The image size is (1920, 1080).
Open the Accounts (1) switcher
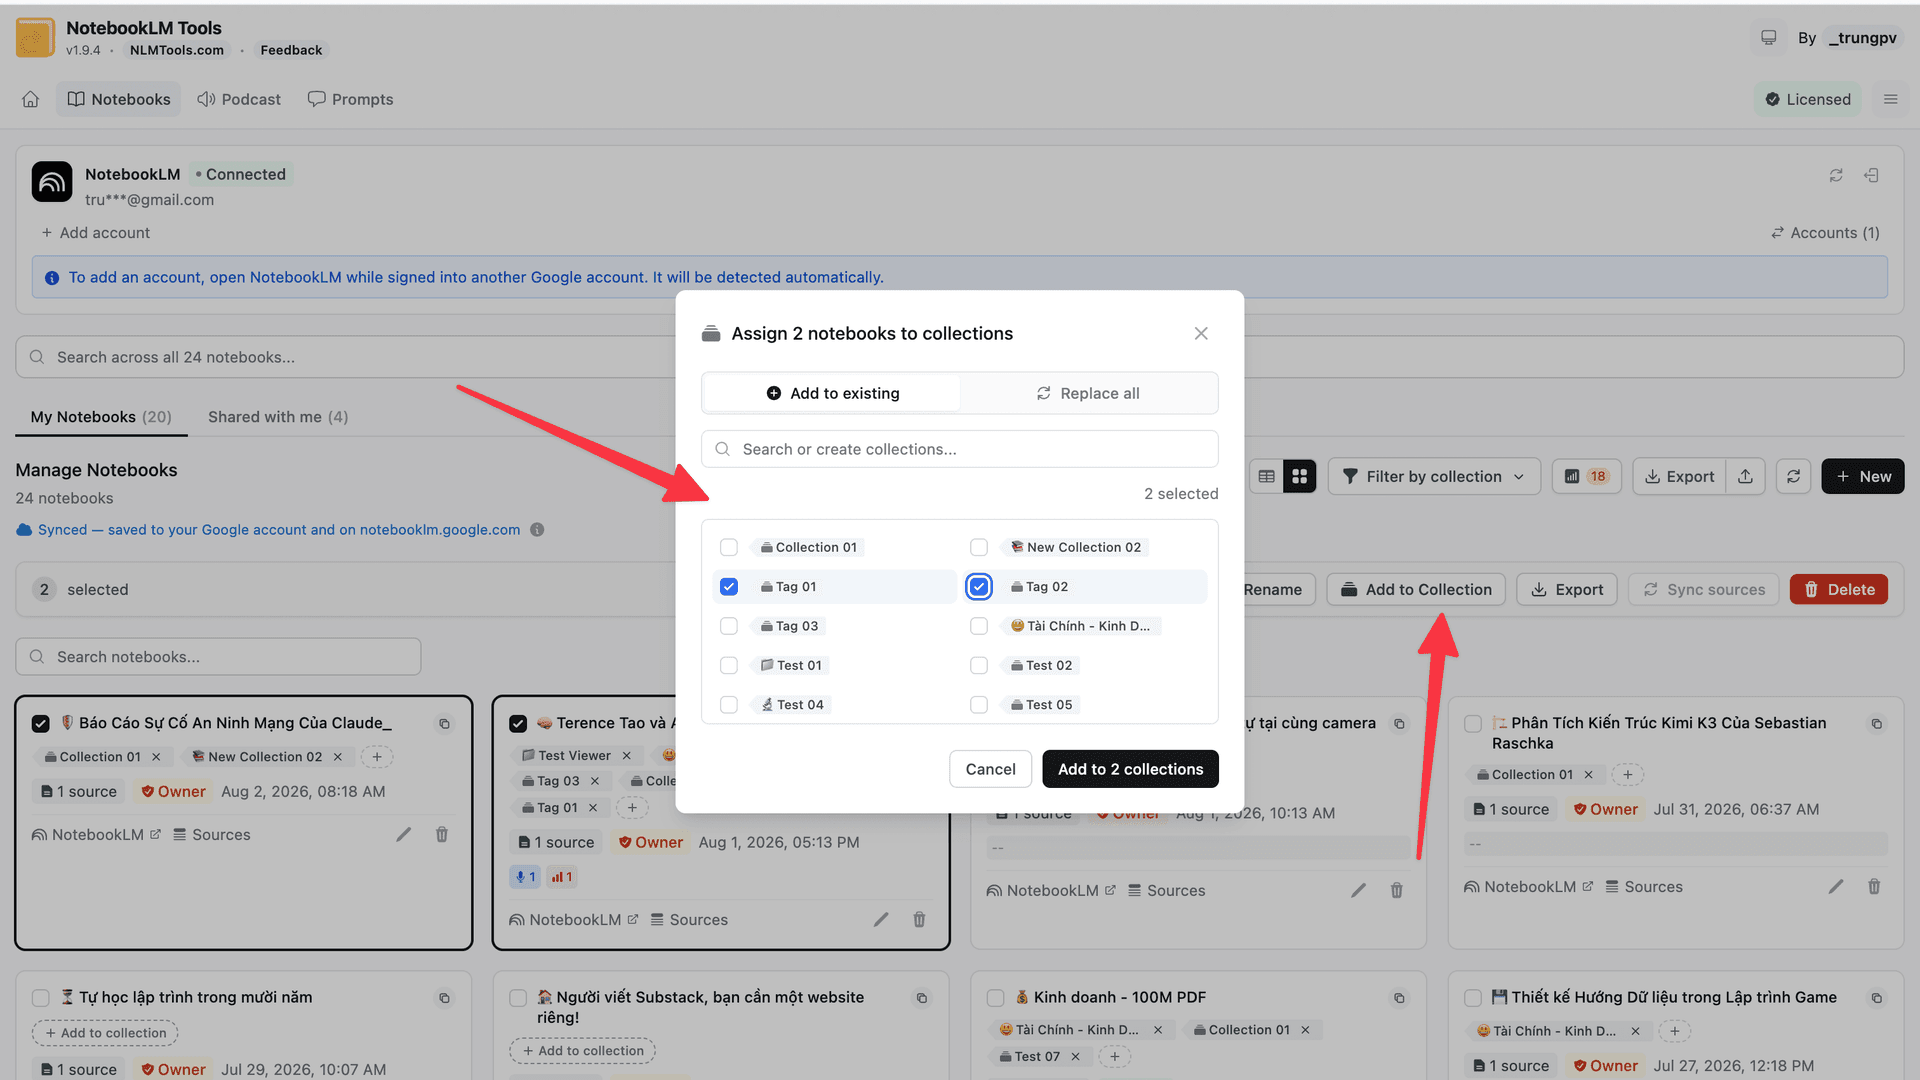tap(1825, 233)
